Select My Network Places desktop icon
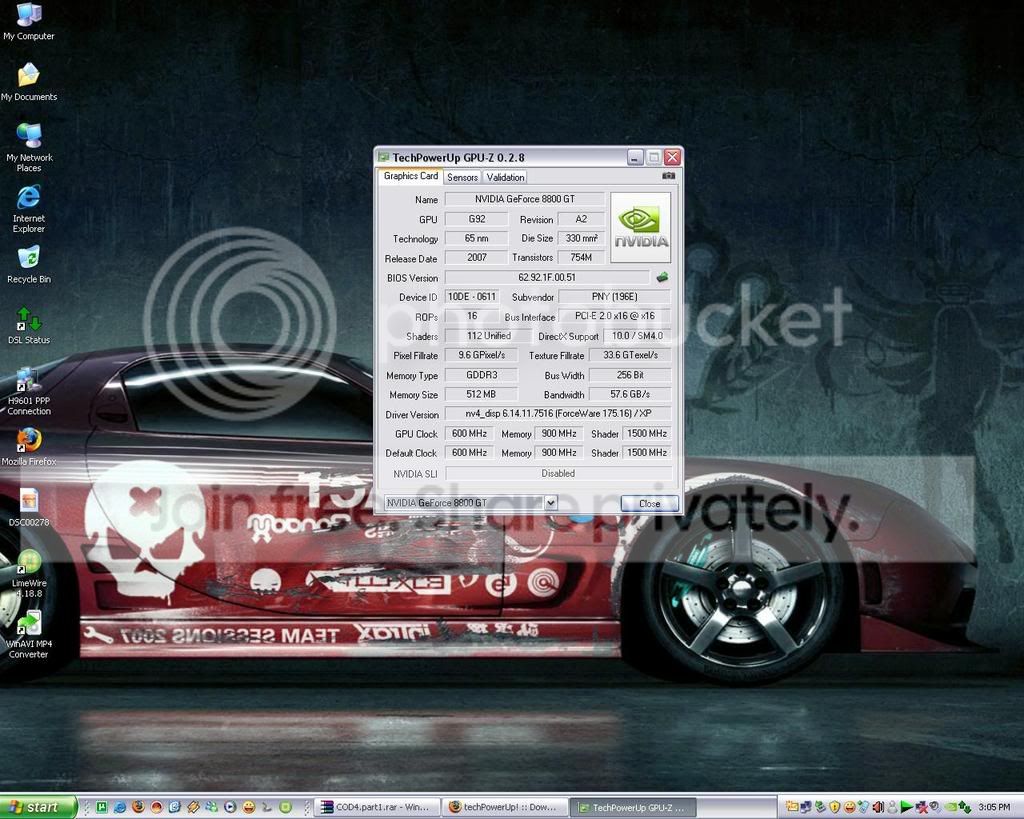 29,148
